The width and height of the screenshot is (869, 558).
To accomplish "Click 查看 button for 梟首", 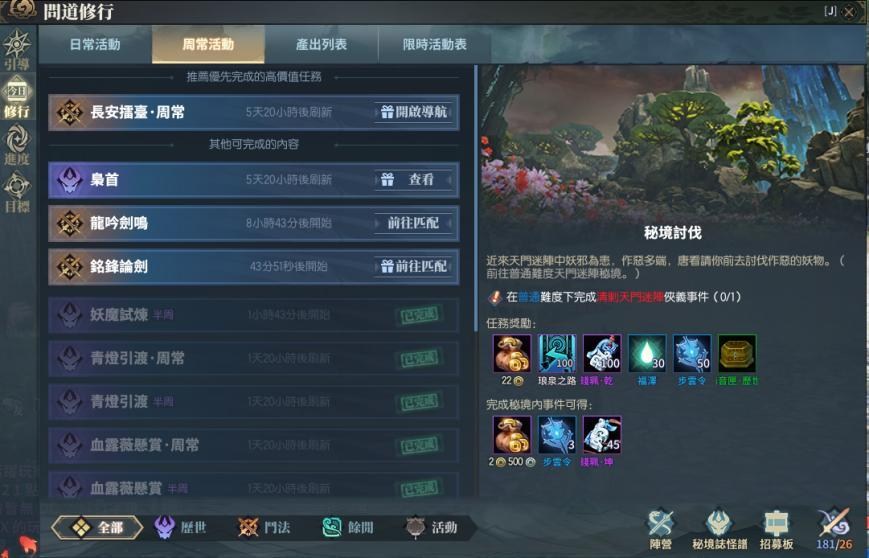I will [413, 180].
